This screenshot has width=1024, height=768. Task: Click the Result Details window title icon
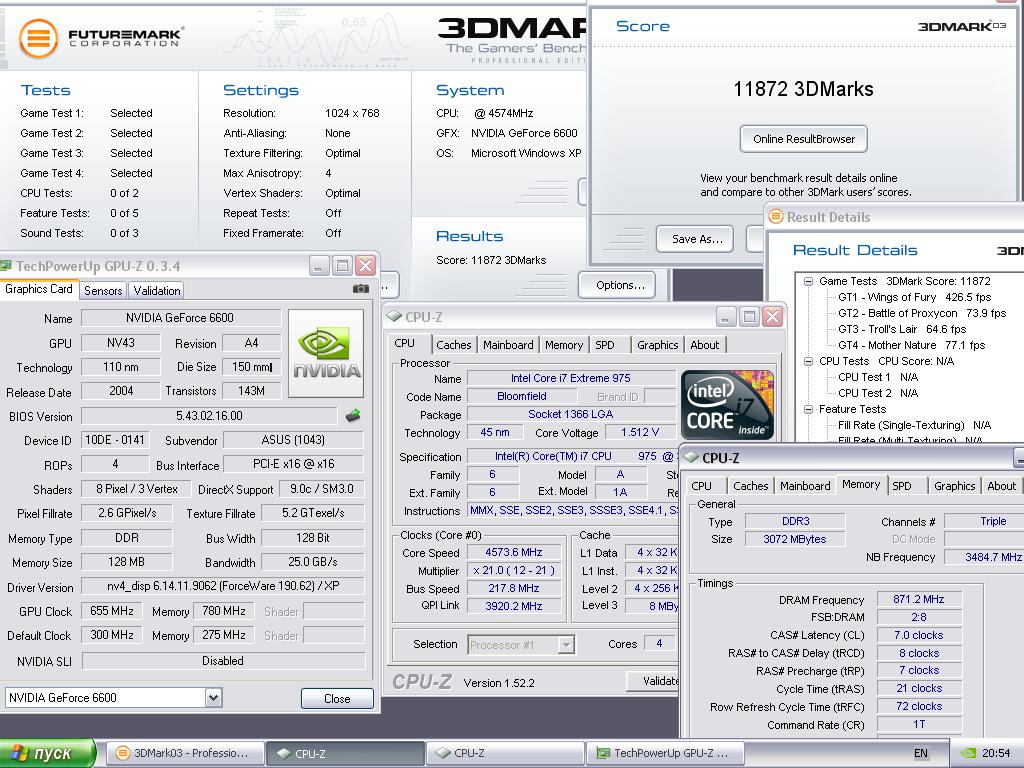click(776, 216)
